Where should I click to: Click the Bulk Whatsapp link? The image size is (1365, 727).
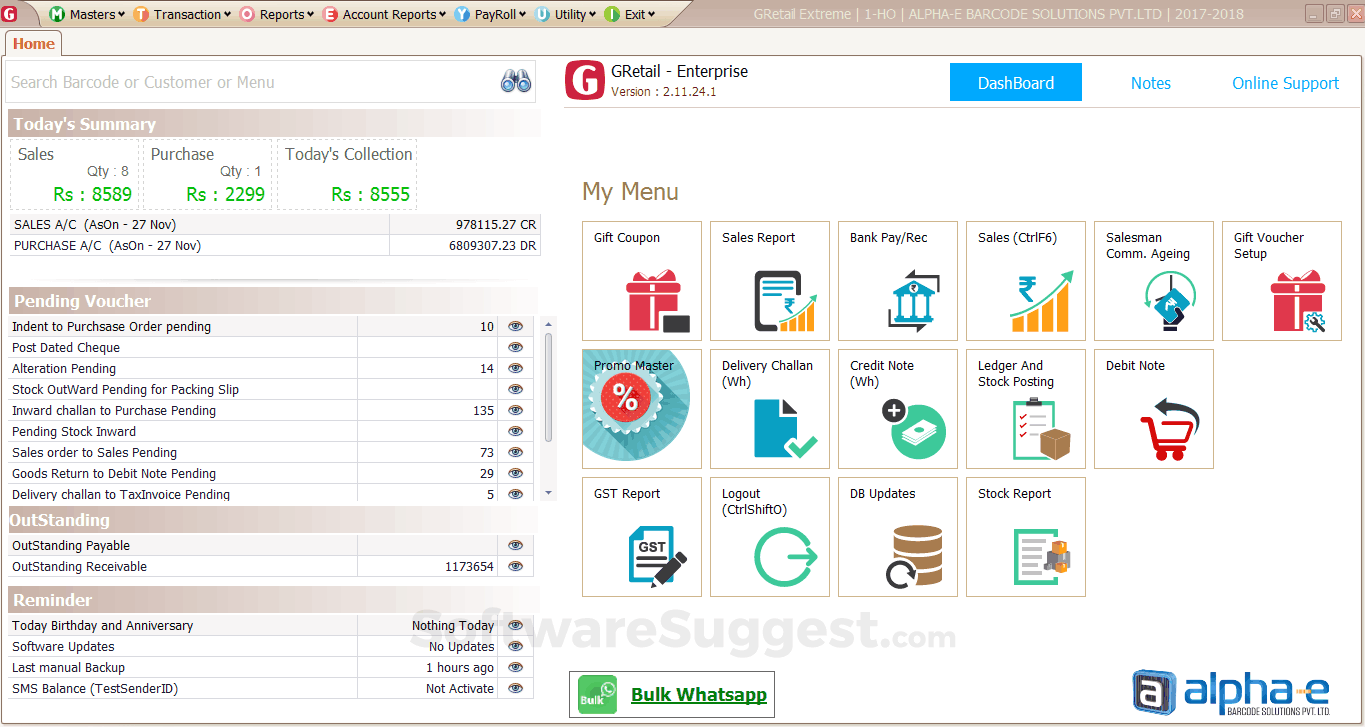pos(699,695)
